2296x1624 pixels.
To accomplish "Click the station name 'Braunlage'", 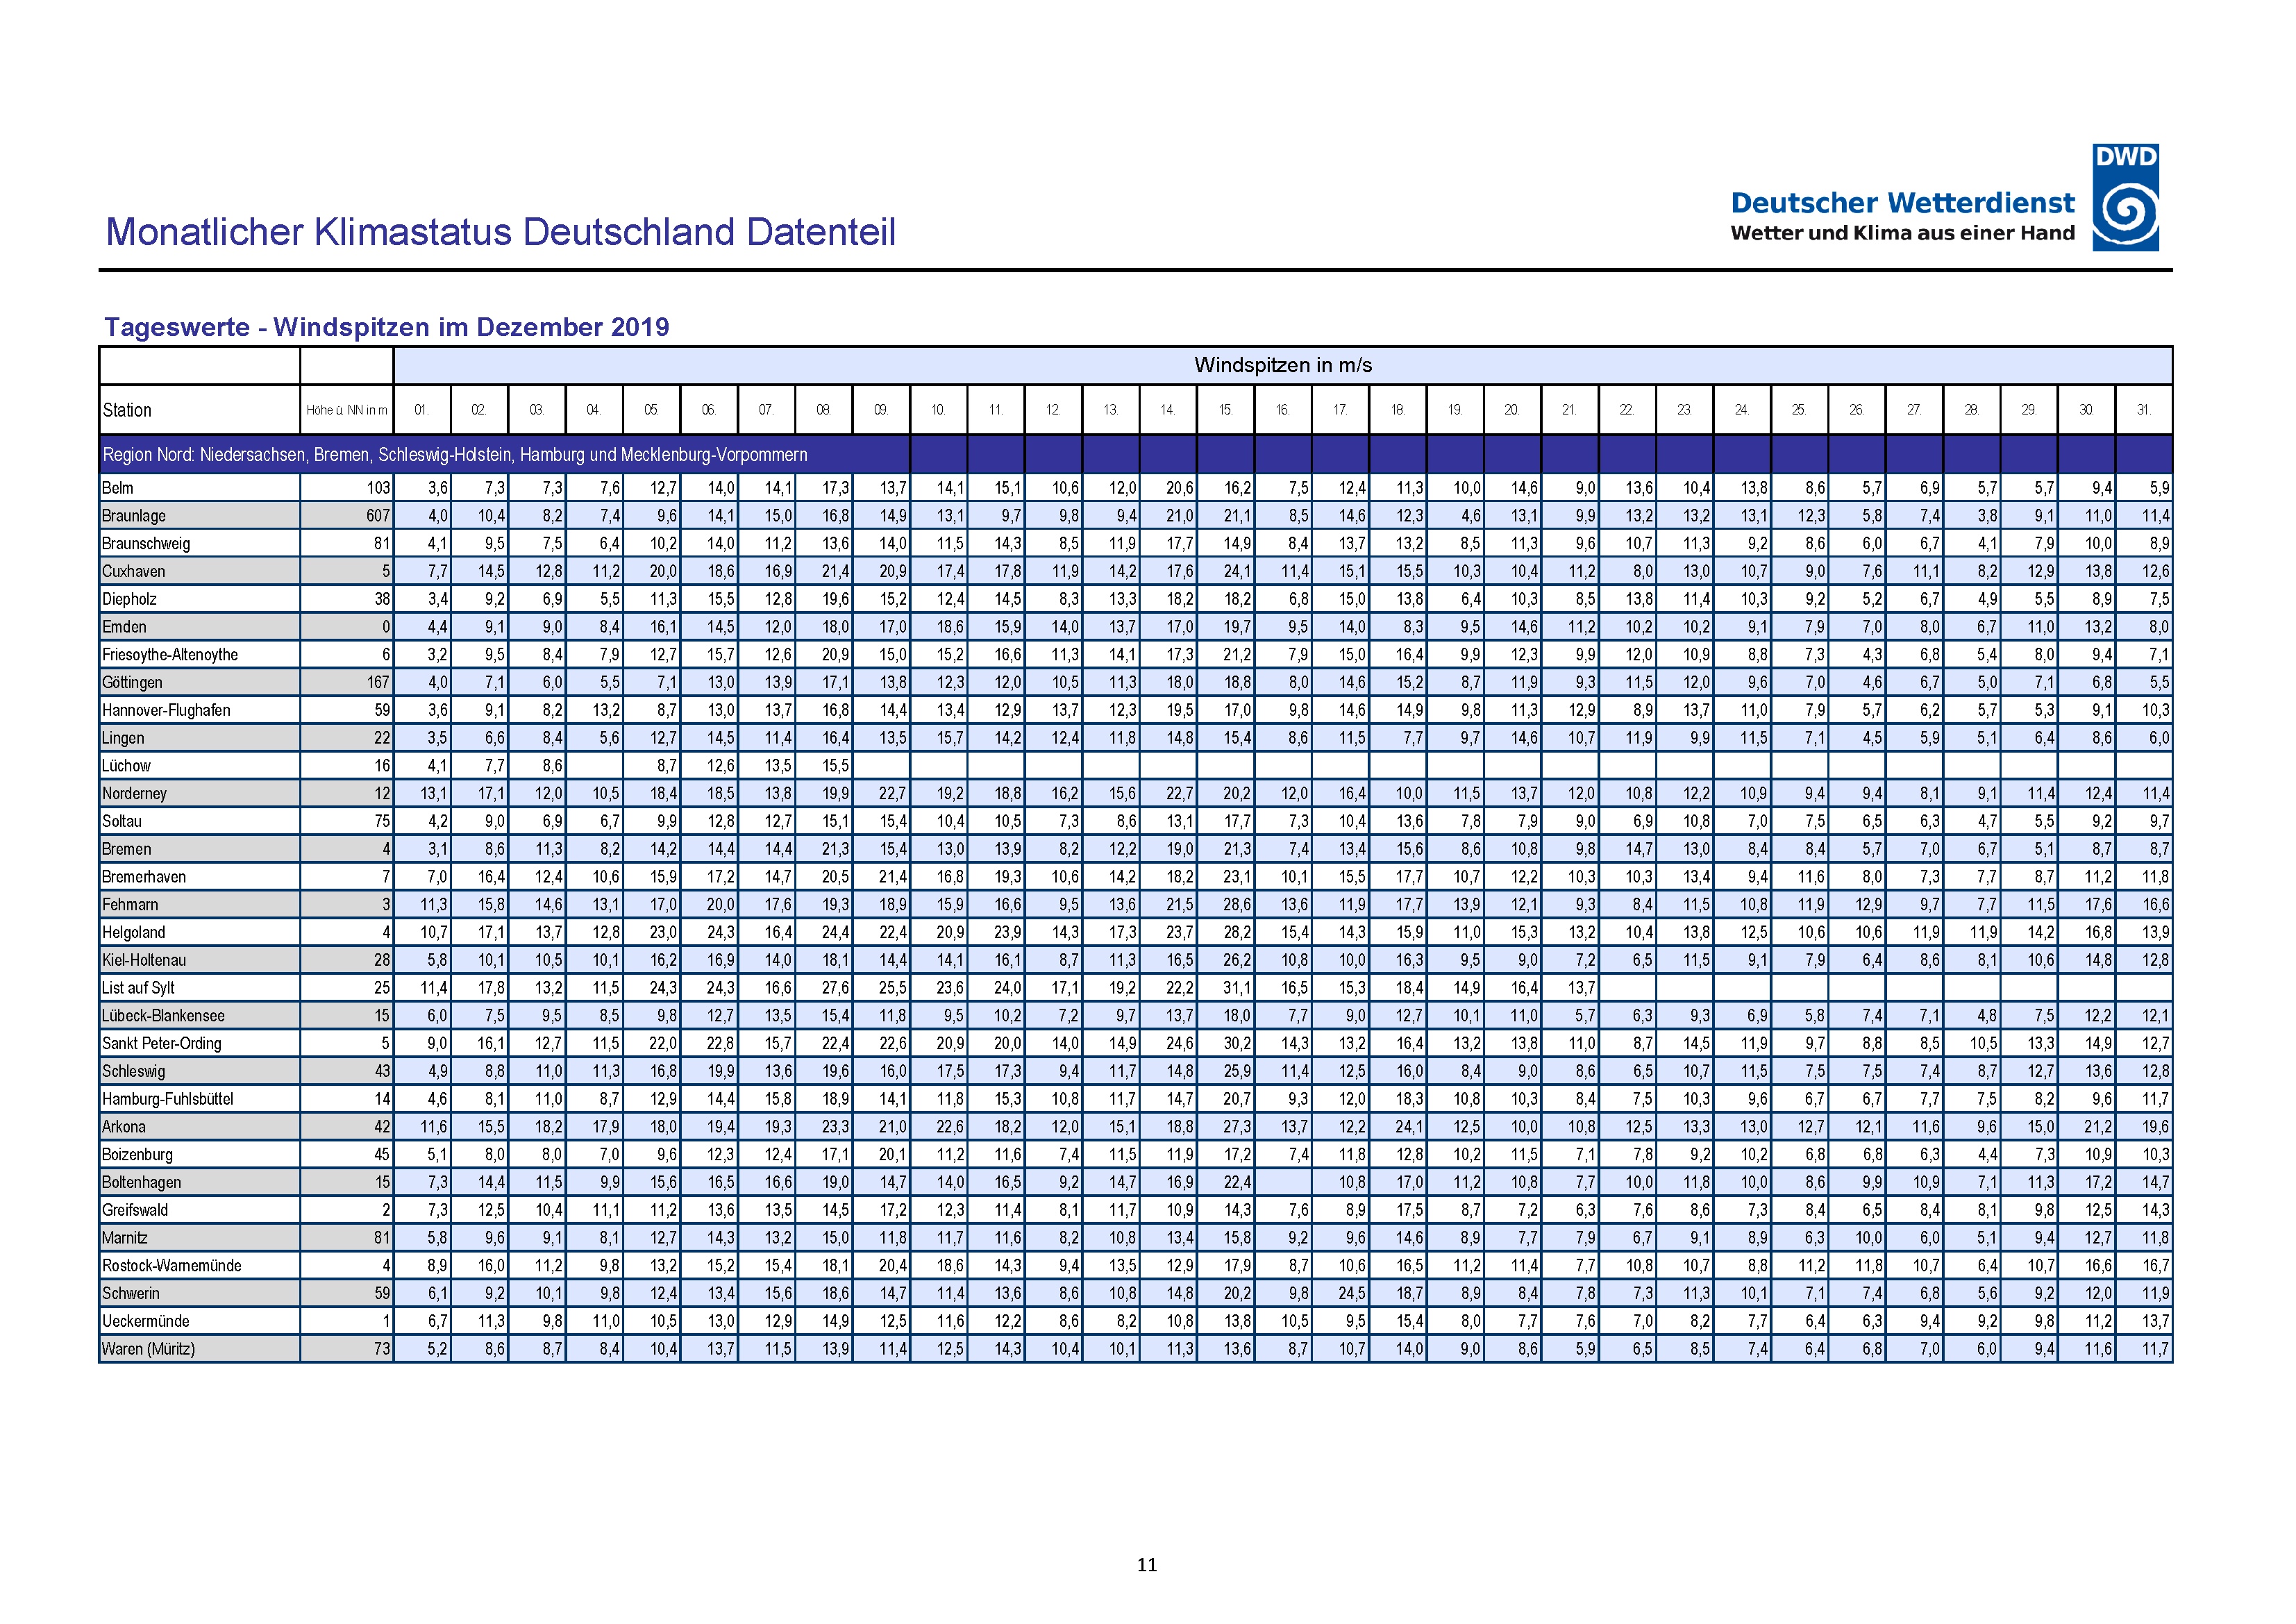I will tap(134, 516).
